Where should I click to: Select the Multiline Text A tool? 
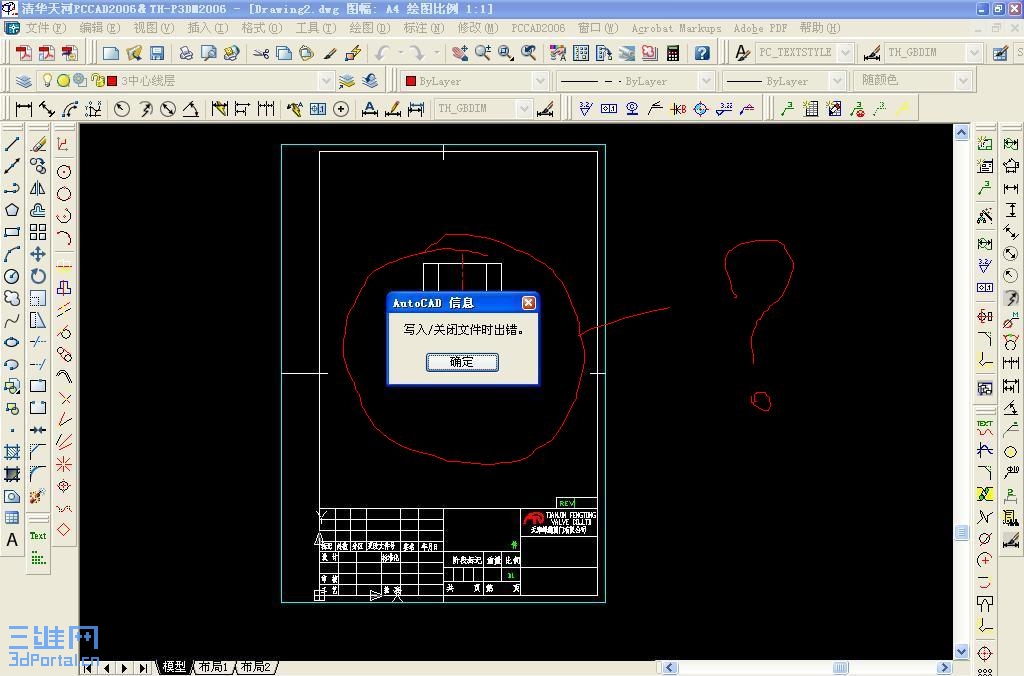pos(12,540)
